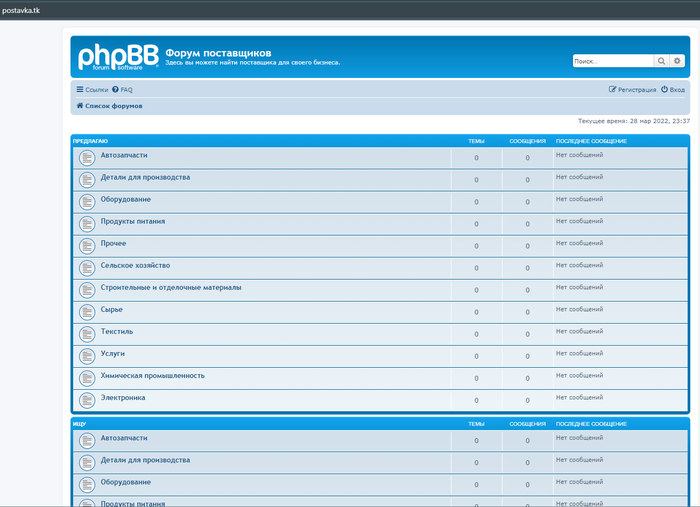Click the postavka.tk address text
Image resolution: width=700 pixels, height=507 pixels.
tap(21, 10)
